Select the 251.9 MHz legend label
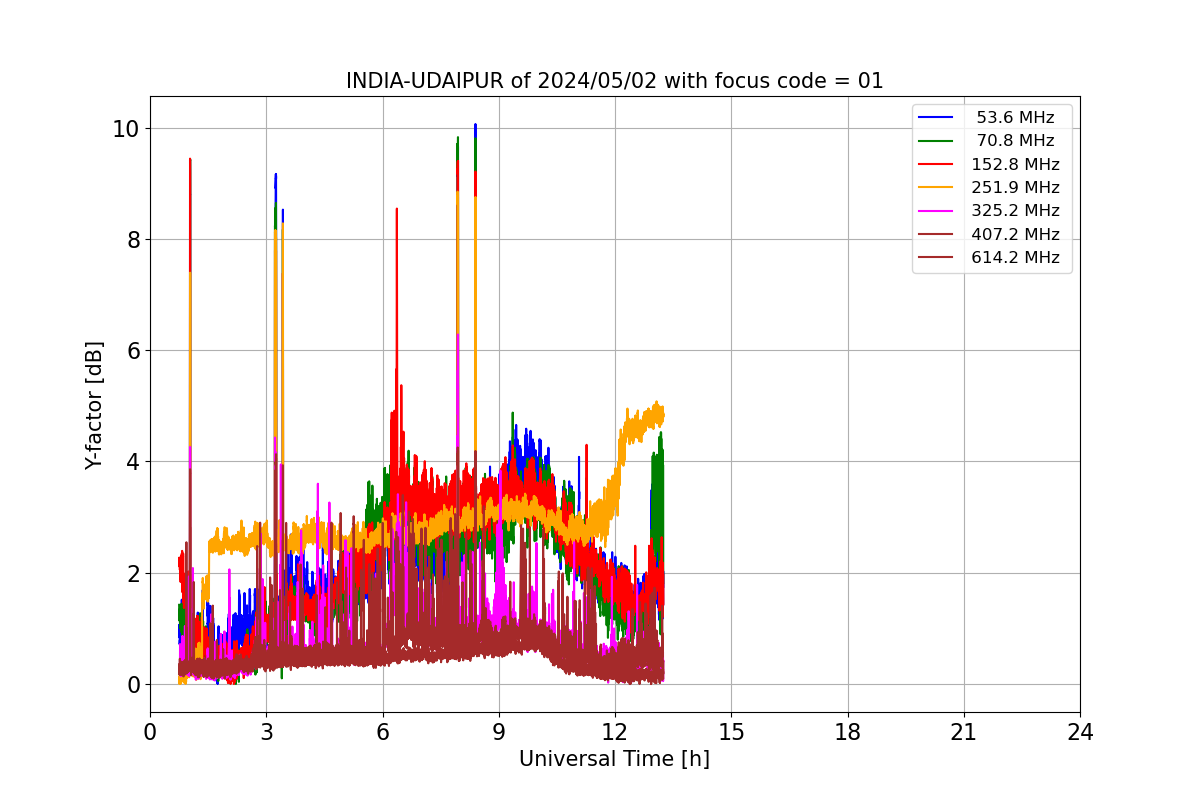The width and height of the screenshot is (1200, 800). (1015, 188)
